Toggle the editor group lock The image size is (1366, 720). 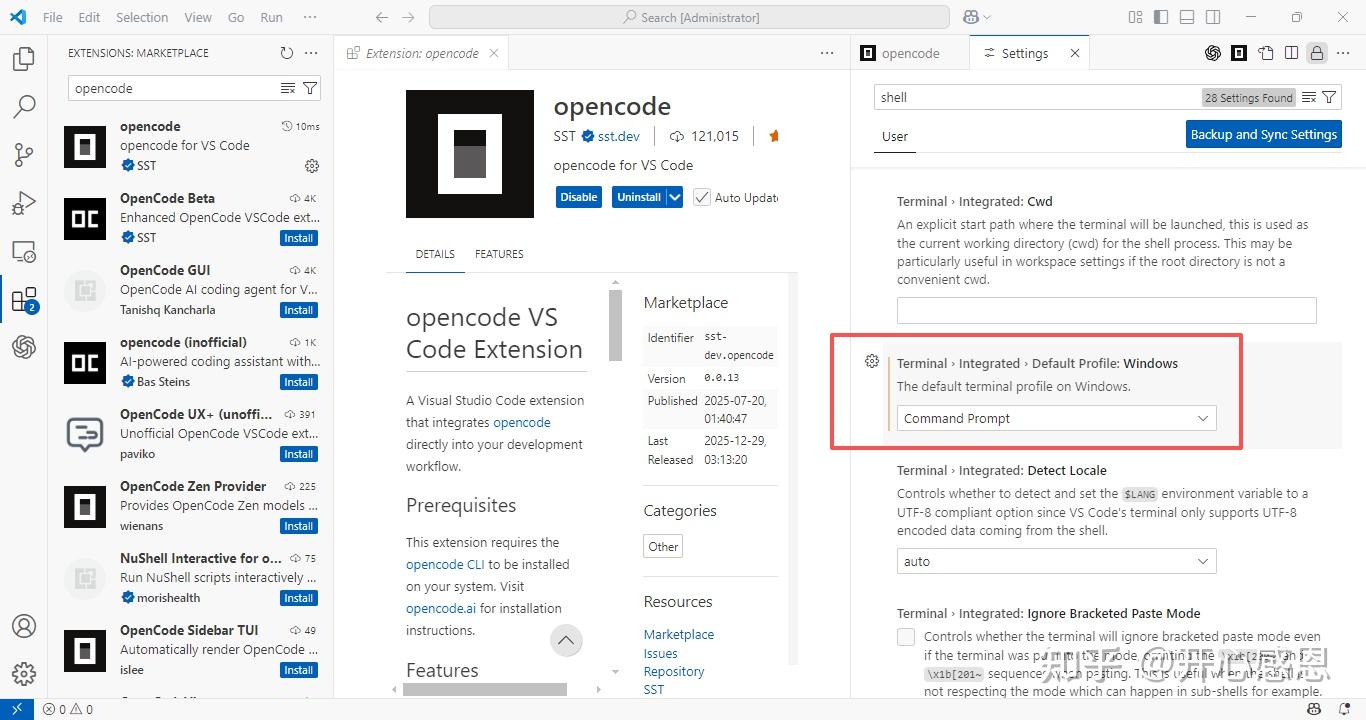pos(1317,53)
